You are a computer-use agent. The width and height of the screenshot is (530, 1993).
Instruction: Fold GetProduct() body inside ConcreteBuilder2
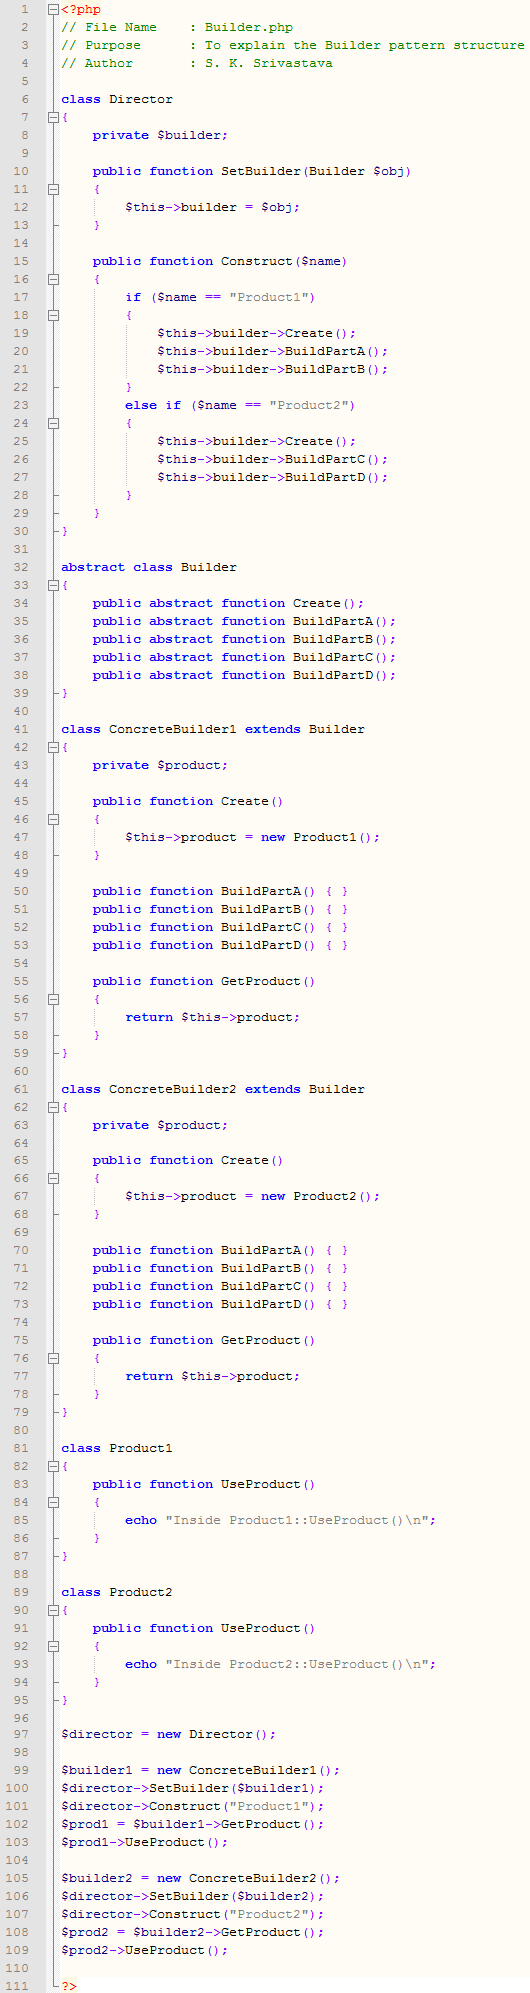(x=53, y=1358)
